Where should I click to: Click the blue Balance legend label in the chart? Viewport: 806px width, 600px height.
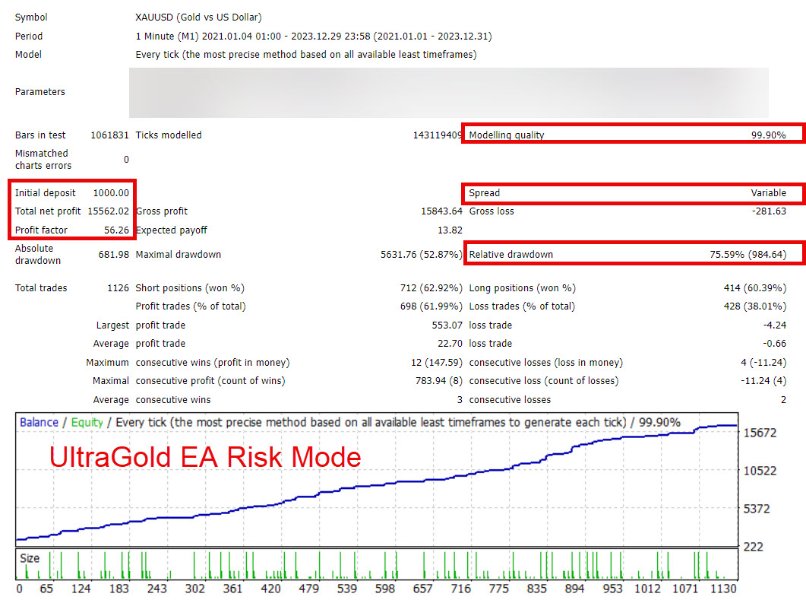[x=39, y=423]
